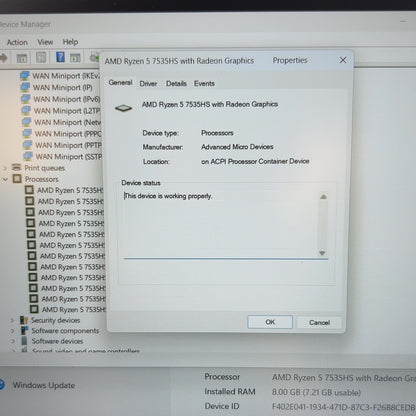416x416 pixels.
Task: Select WAN Miniport (PPTP) in the device tree
Action: (x=69, y=145)
